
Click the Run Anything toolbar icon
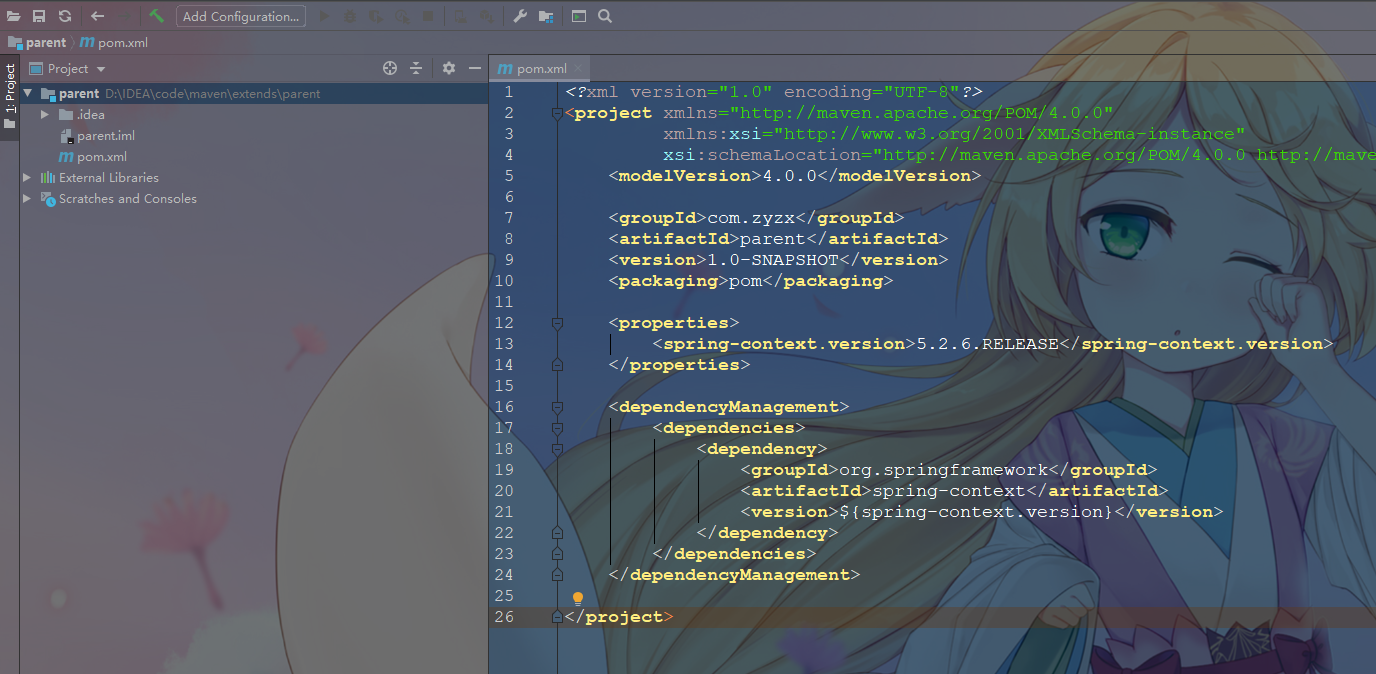pyautogui.click(x=579, y=16)
